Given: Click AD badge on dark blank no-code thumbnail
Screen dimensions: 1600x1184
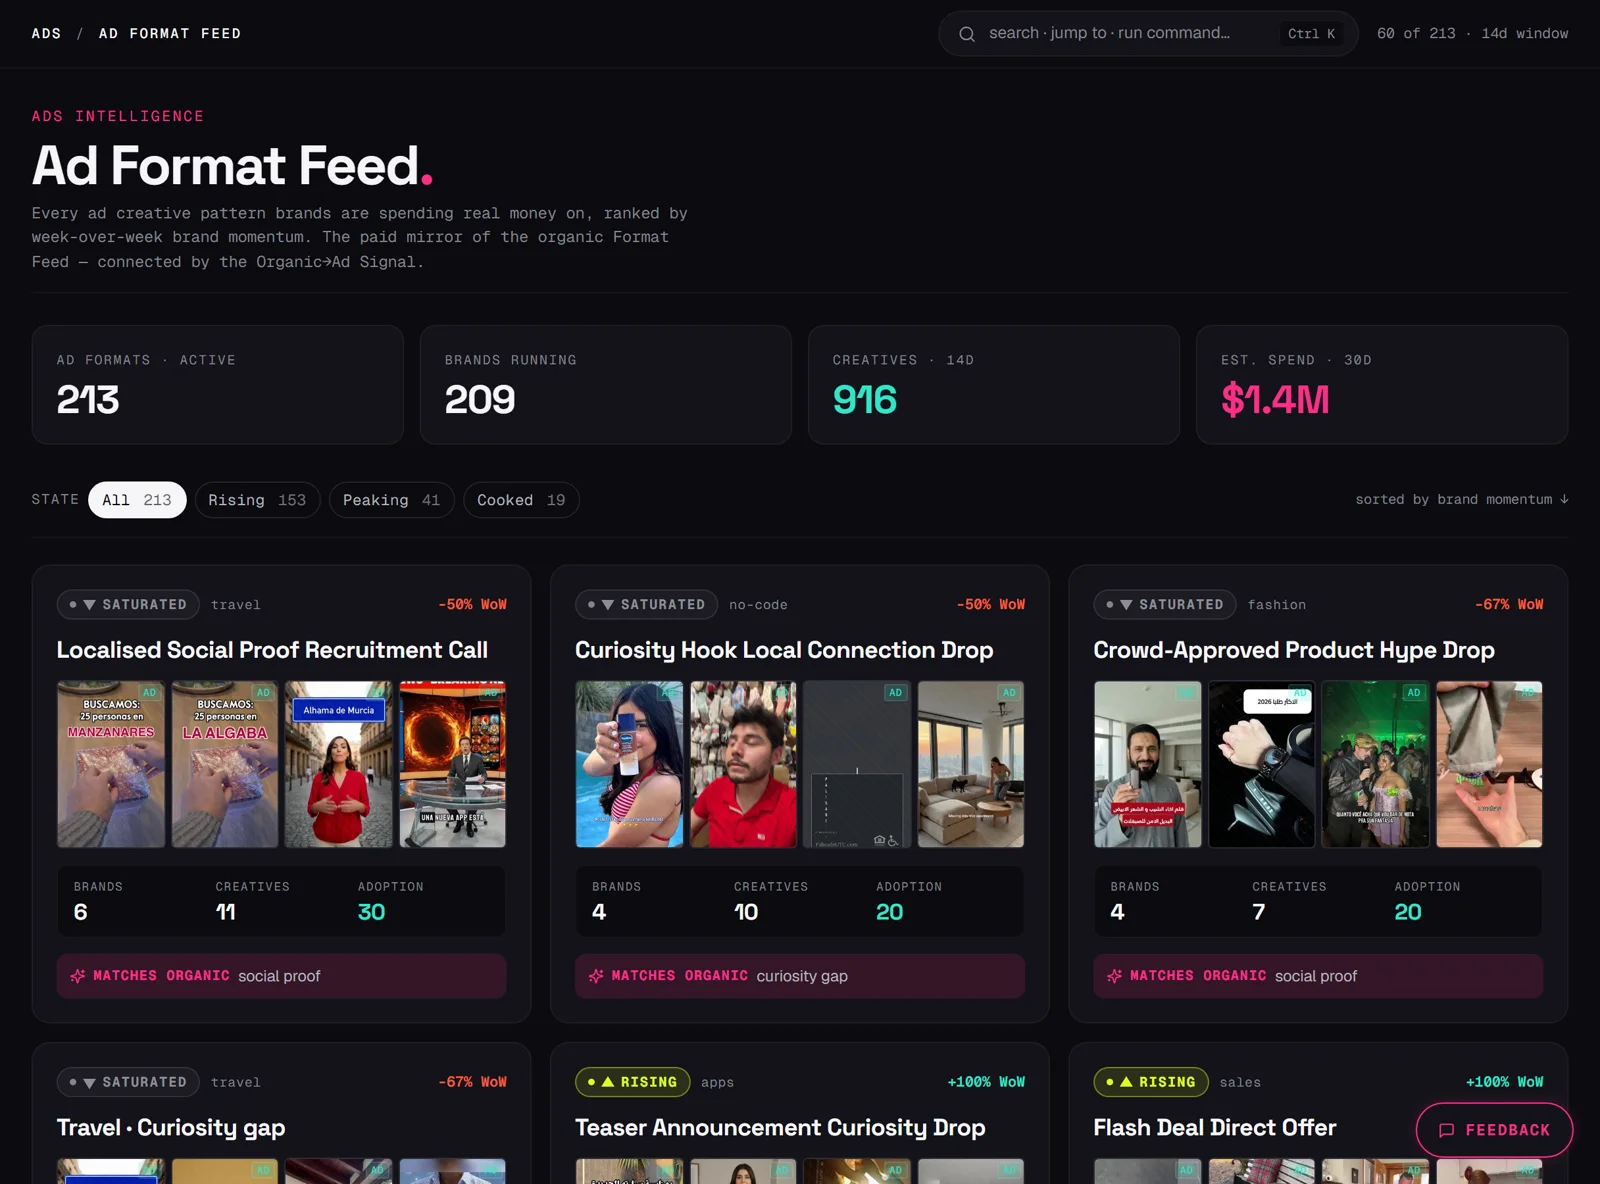Looking at the screenshot, I should click(x=896, y=692).
